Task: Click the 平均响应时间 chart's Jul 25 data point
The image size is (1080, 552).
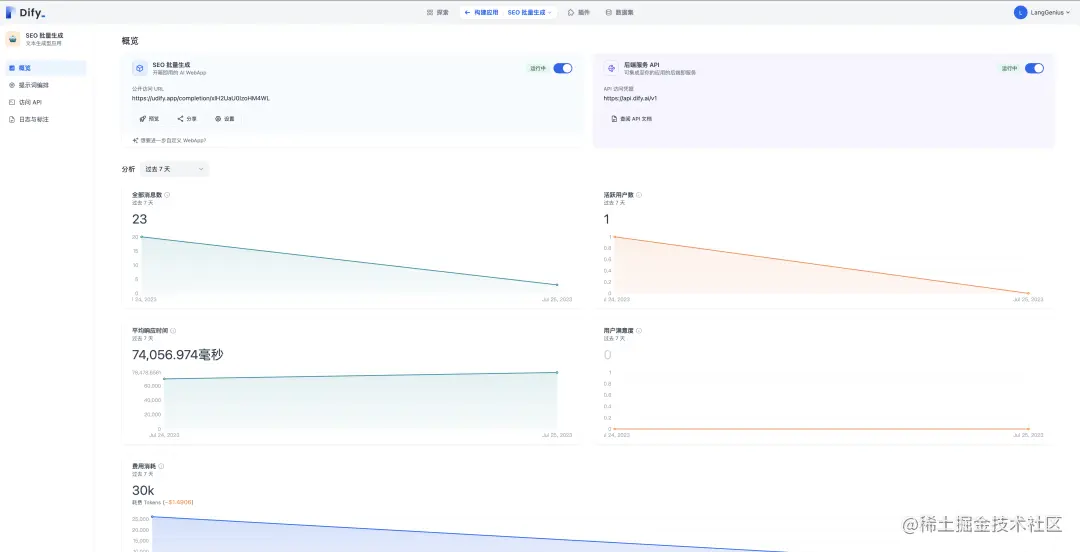Action: (557, 373)
